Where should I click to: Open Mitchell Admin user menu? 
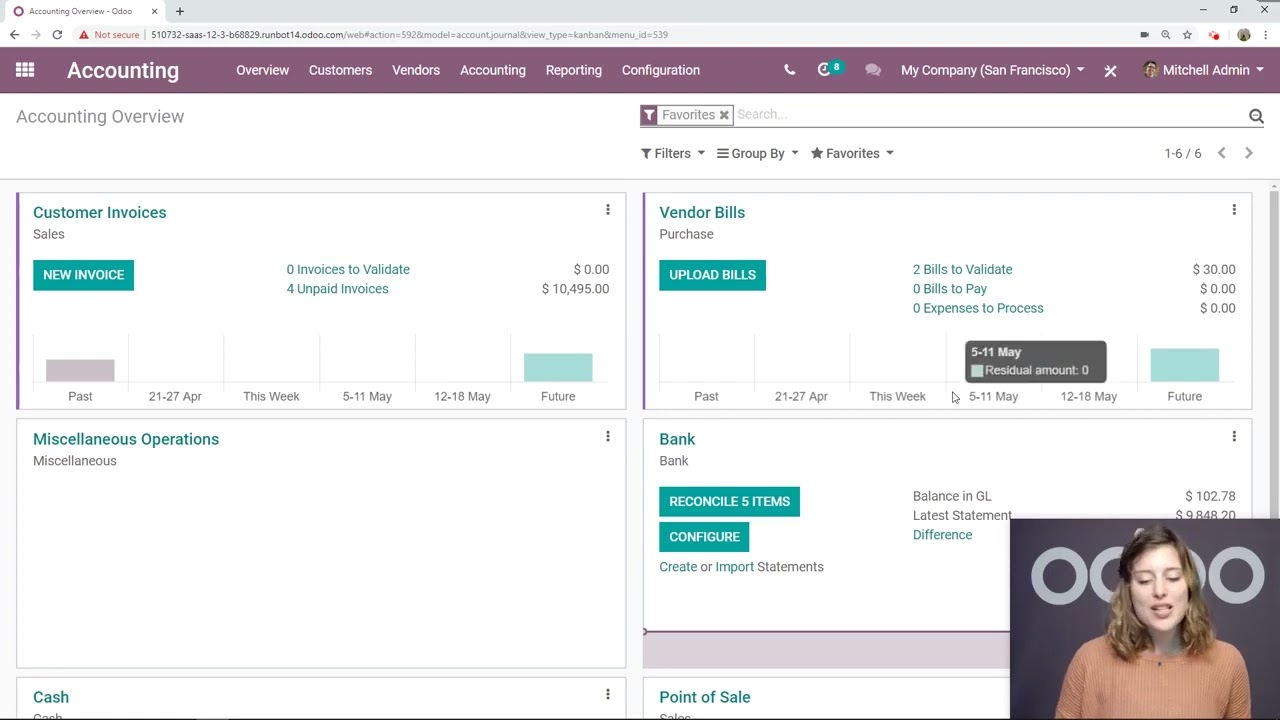[1203, 70]
